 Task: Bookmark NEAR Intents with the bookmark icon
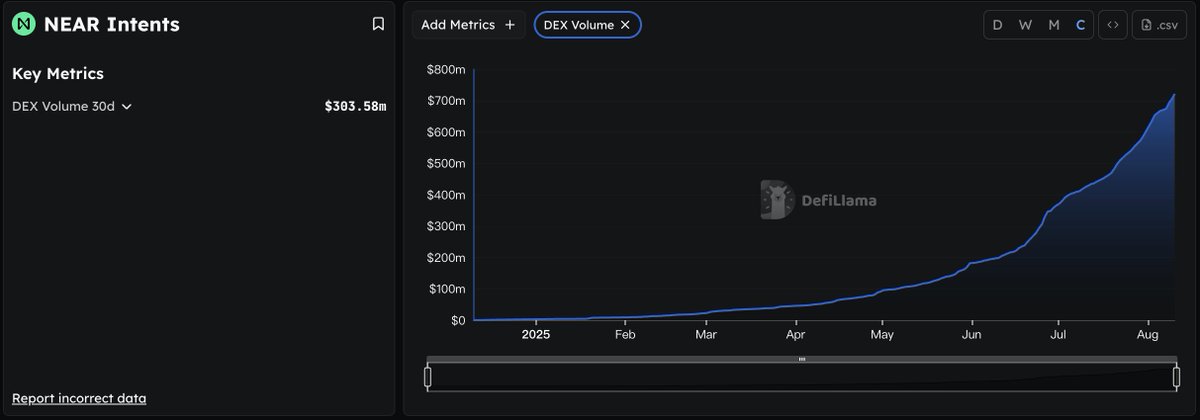(378, 24)
